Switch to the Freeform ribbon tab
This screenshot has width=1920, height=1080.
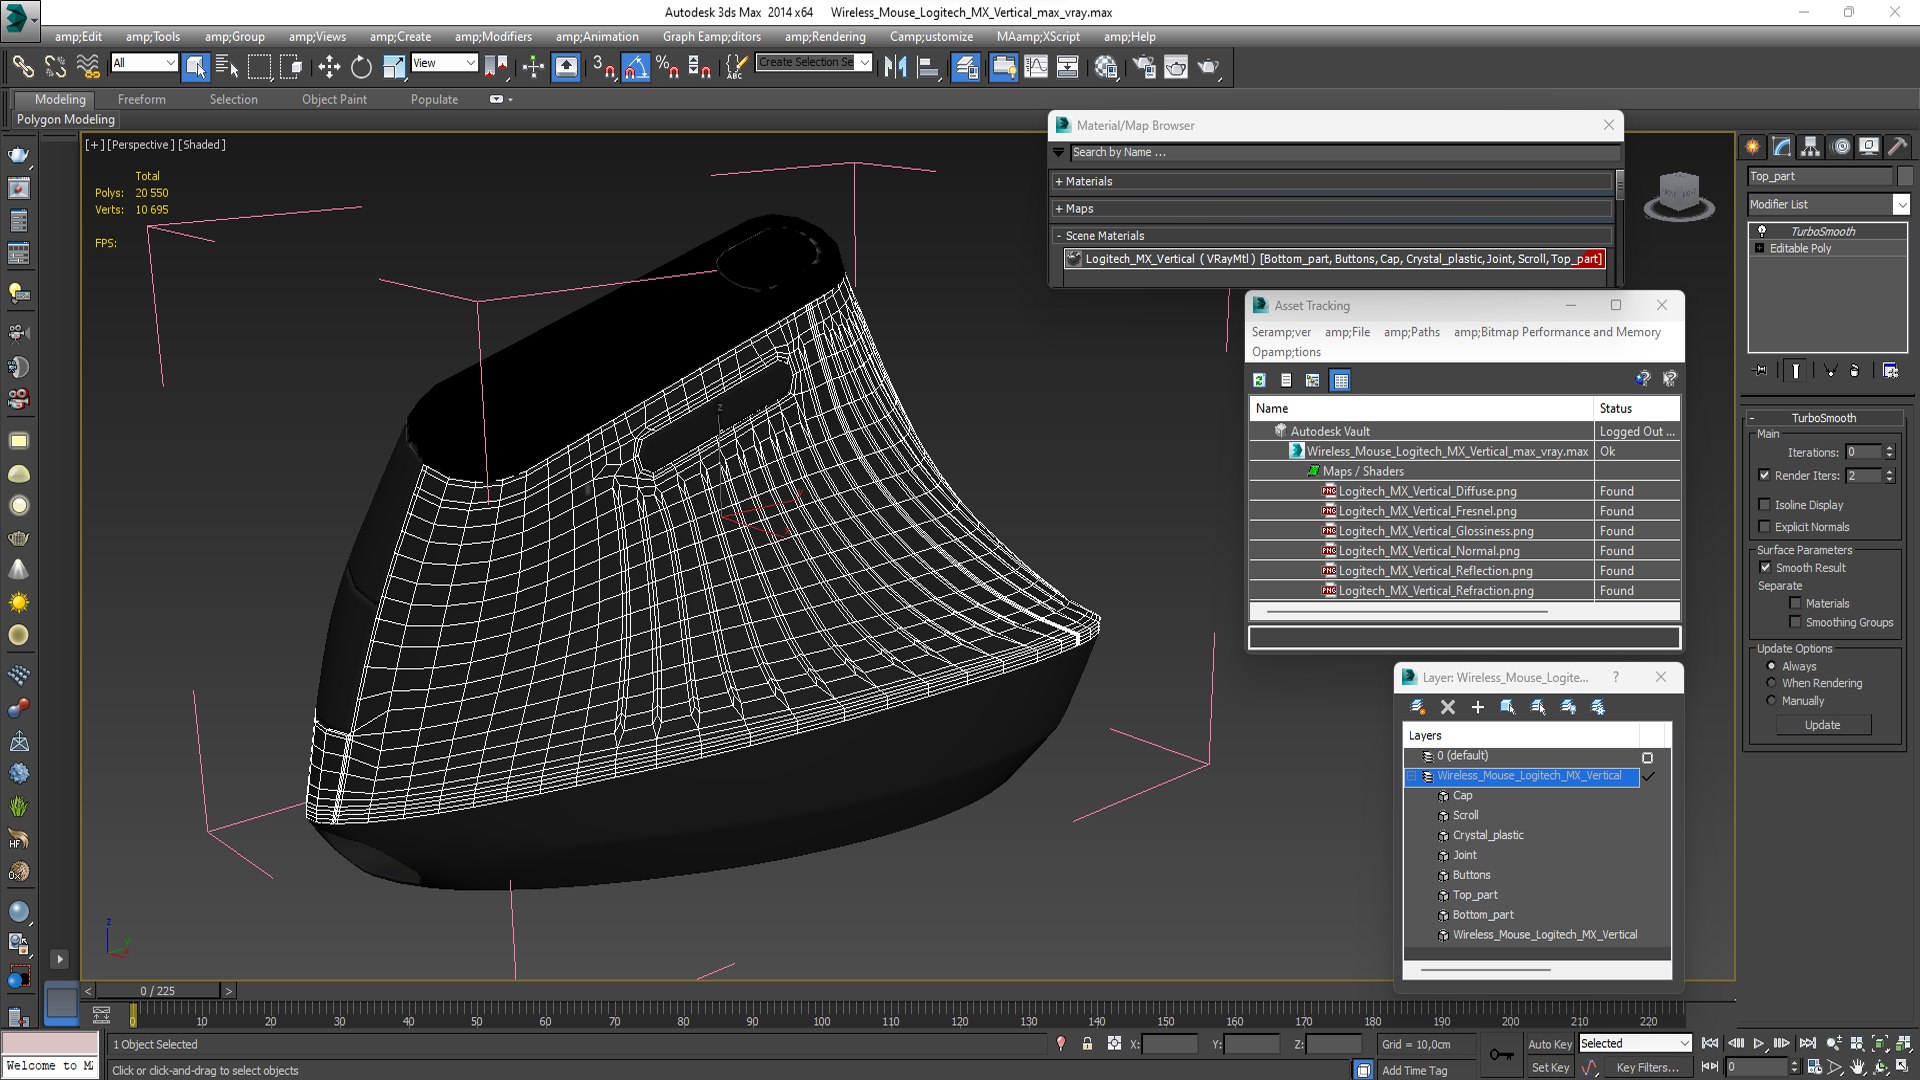pyautogui.click(x=141, y=99)
